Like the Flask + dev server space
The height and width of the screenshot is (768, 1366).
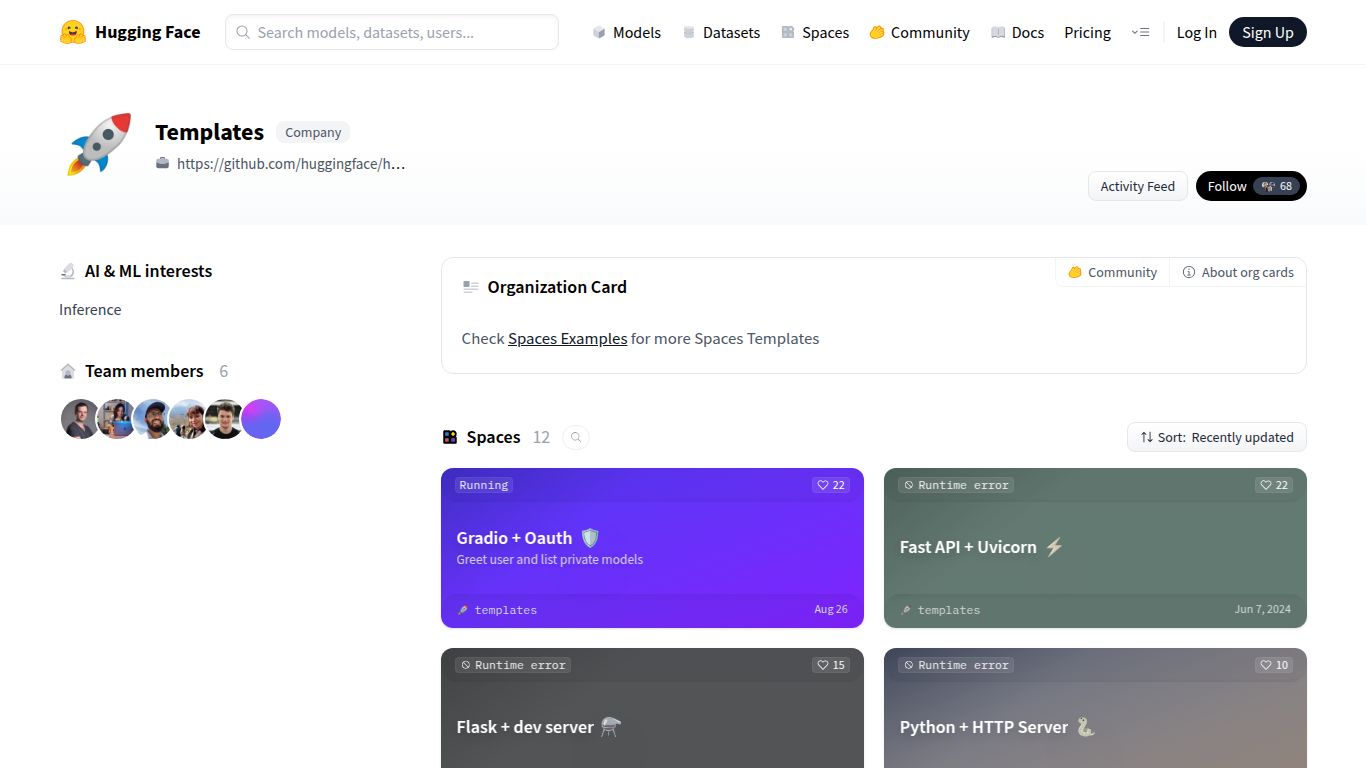click(x=831, y=665)
